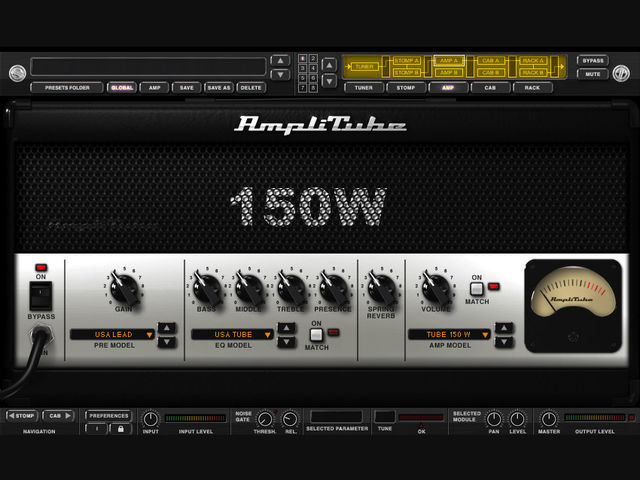Select previous preset with up arrow

point(280,60)
